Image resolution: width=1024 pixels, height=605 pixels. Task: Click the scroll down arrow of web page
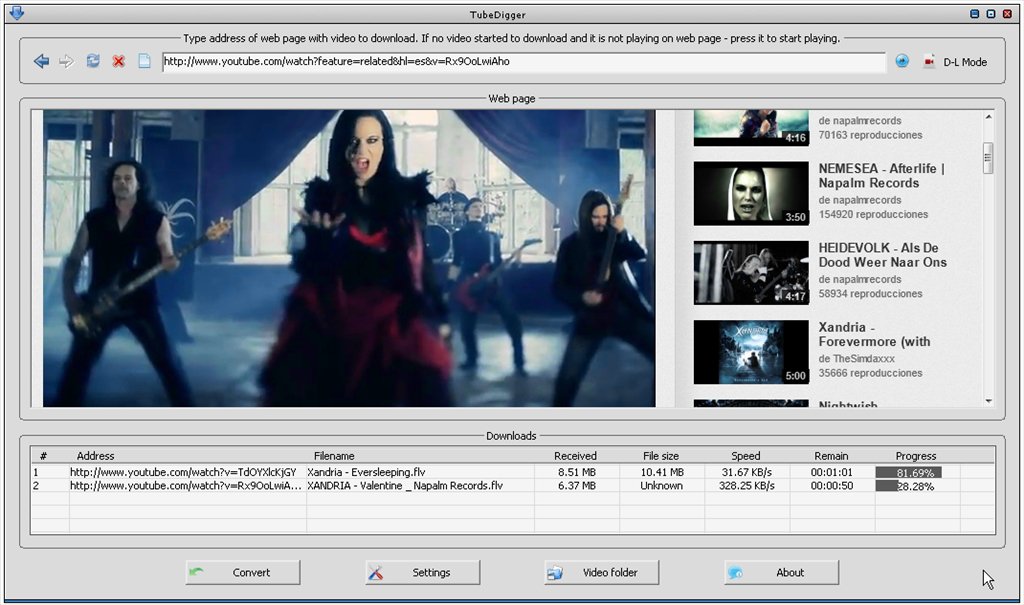pyautogui.click(x=988, y=400)
